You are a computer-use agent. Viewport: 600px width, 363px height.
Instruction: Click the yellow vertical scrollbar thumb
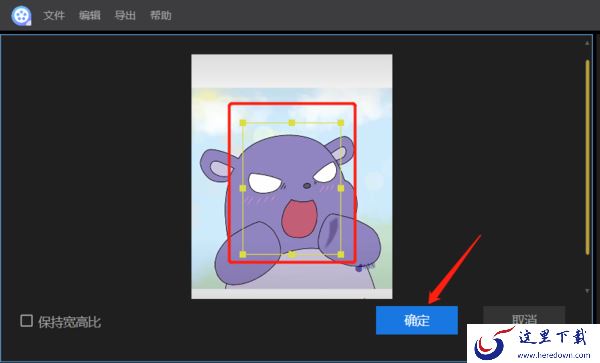tap(587, 157)
